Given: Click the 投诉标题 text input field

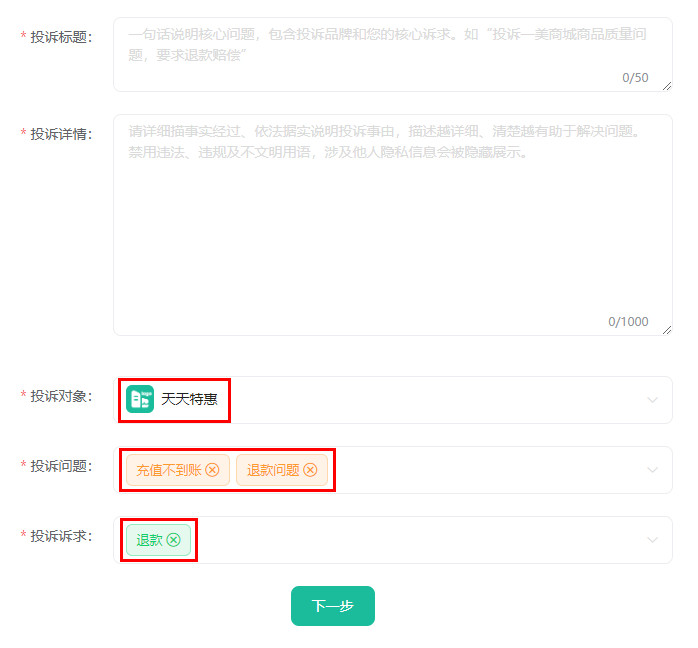Looking at the screenshot, I should tap(393, 55).
